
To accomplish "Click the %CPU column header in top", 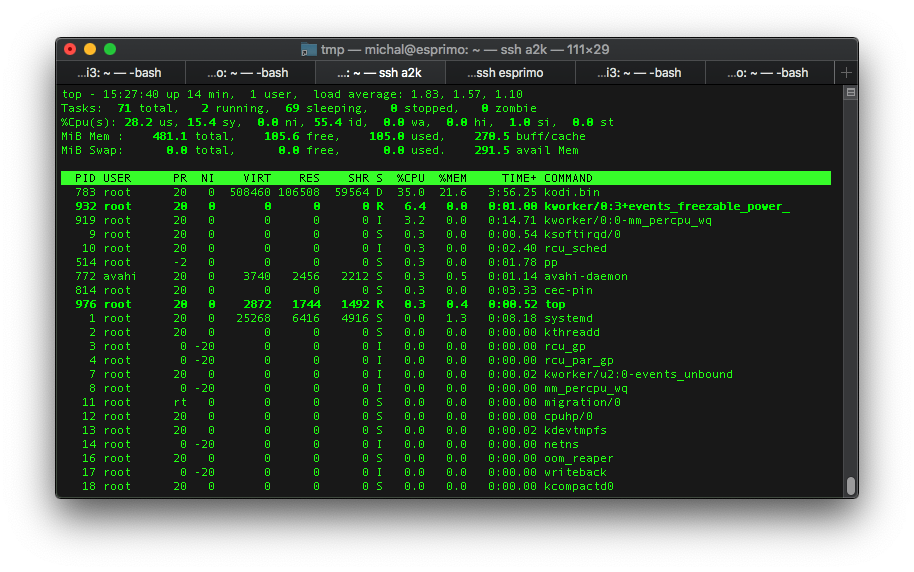I will coord(410,178).
